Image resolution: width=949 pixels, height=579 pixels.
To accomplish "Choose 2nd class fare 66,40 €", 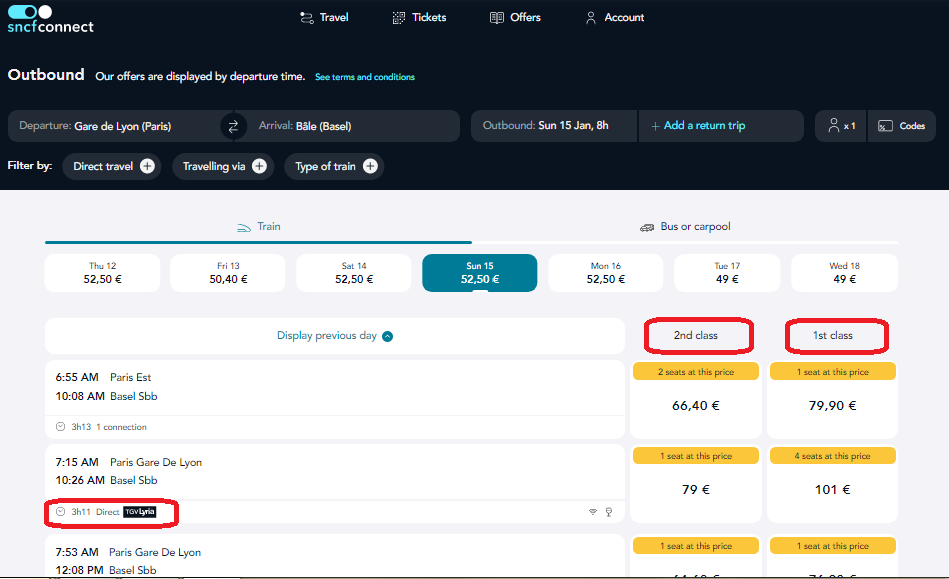I will (x=696, y=399).
